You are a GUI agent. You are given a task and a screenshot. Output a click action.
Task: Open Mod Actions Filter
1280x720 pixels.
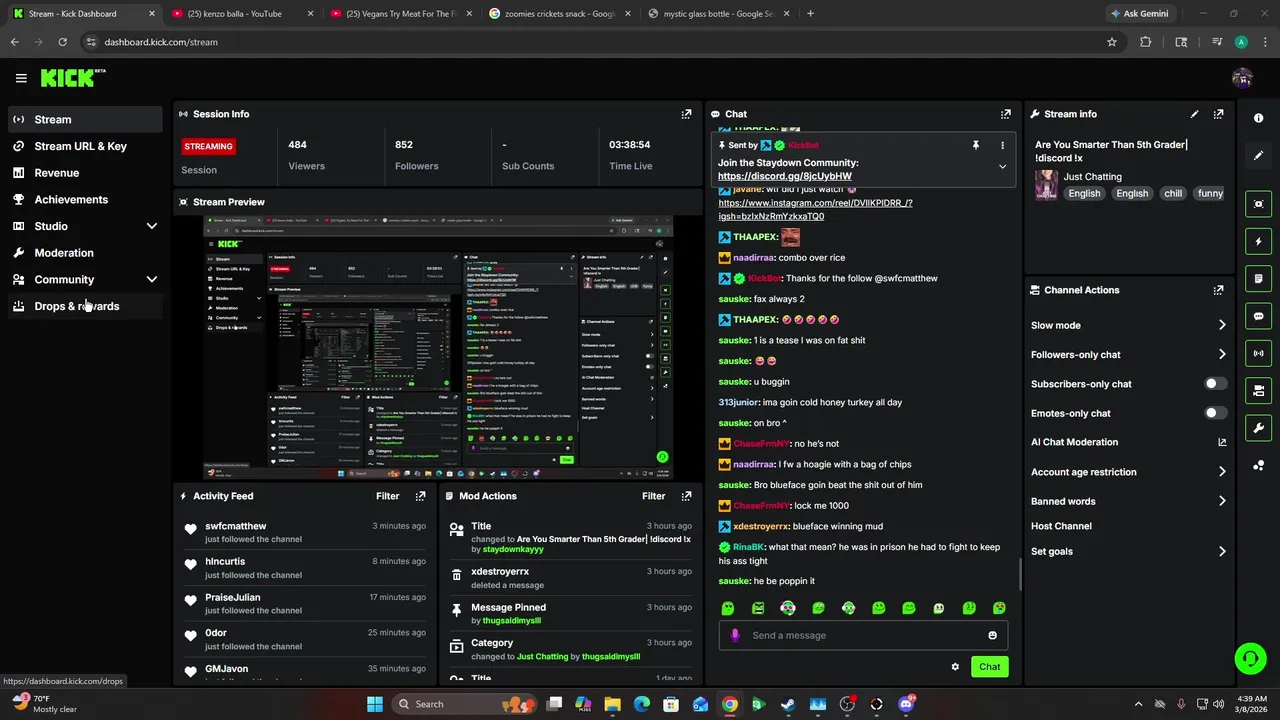[653, 496]
